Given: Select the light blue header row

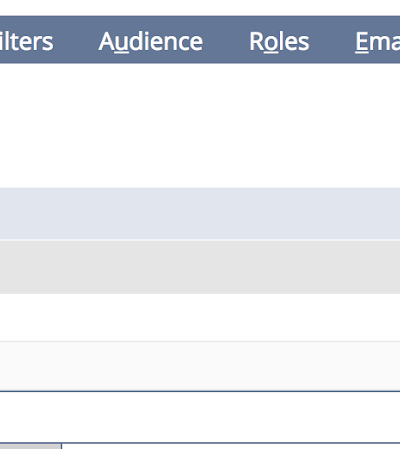Looking at the screenshot, I should (200, 213).
